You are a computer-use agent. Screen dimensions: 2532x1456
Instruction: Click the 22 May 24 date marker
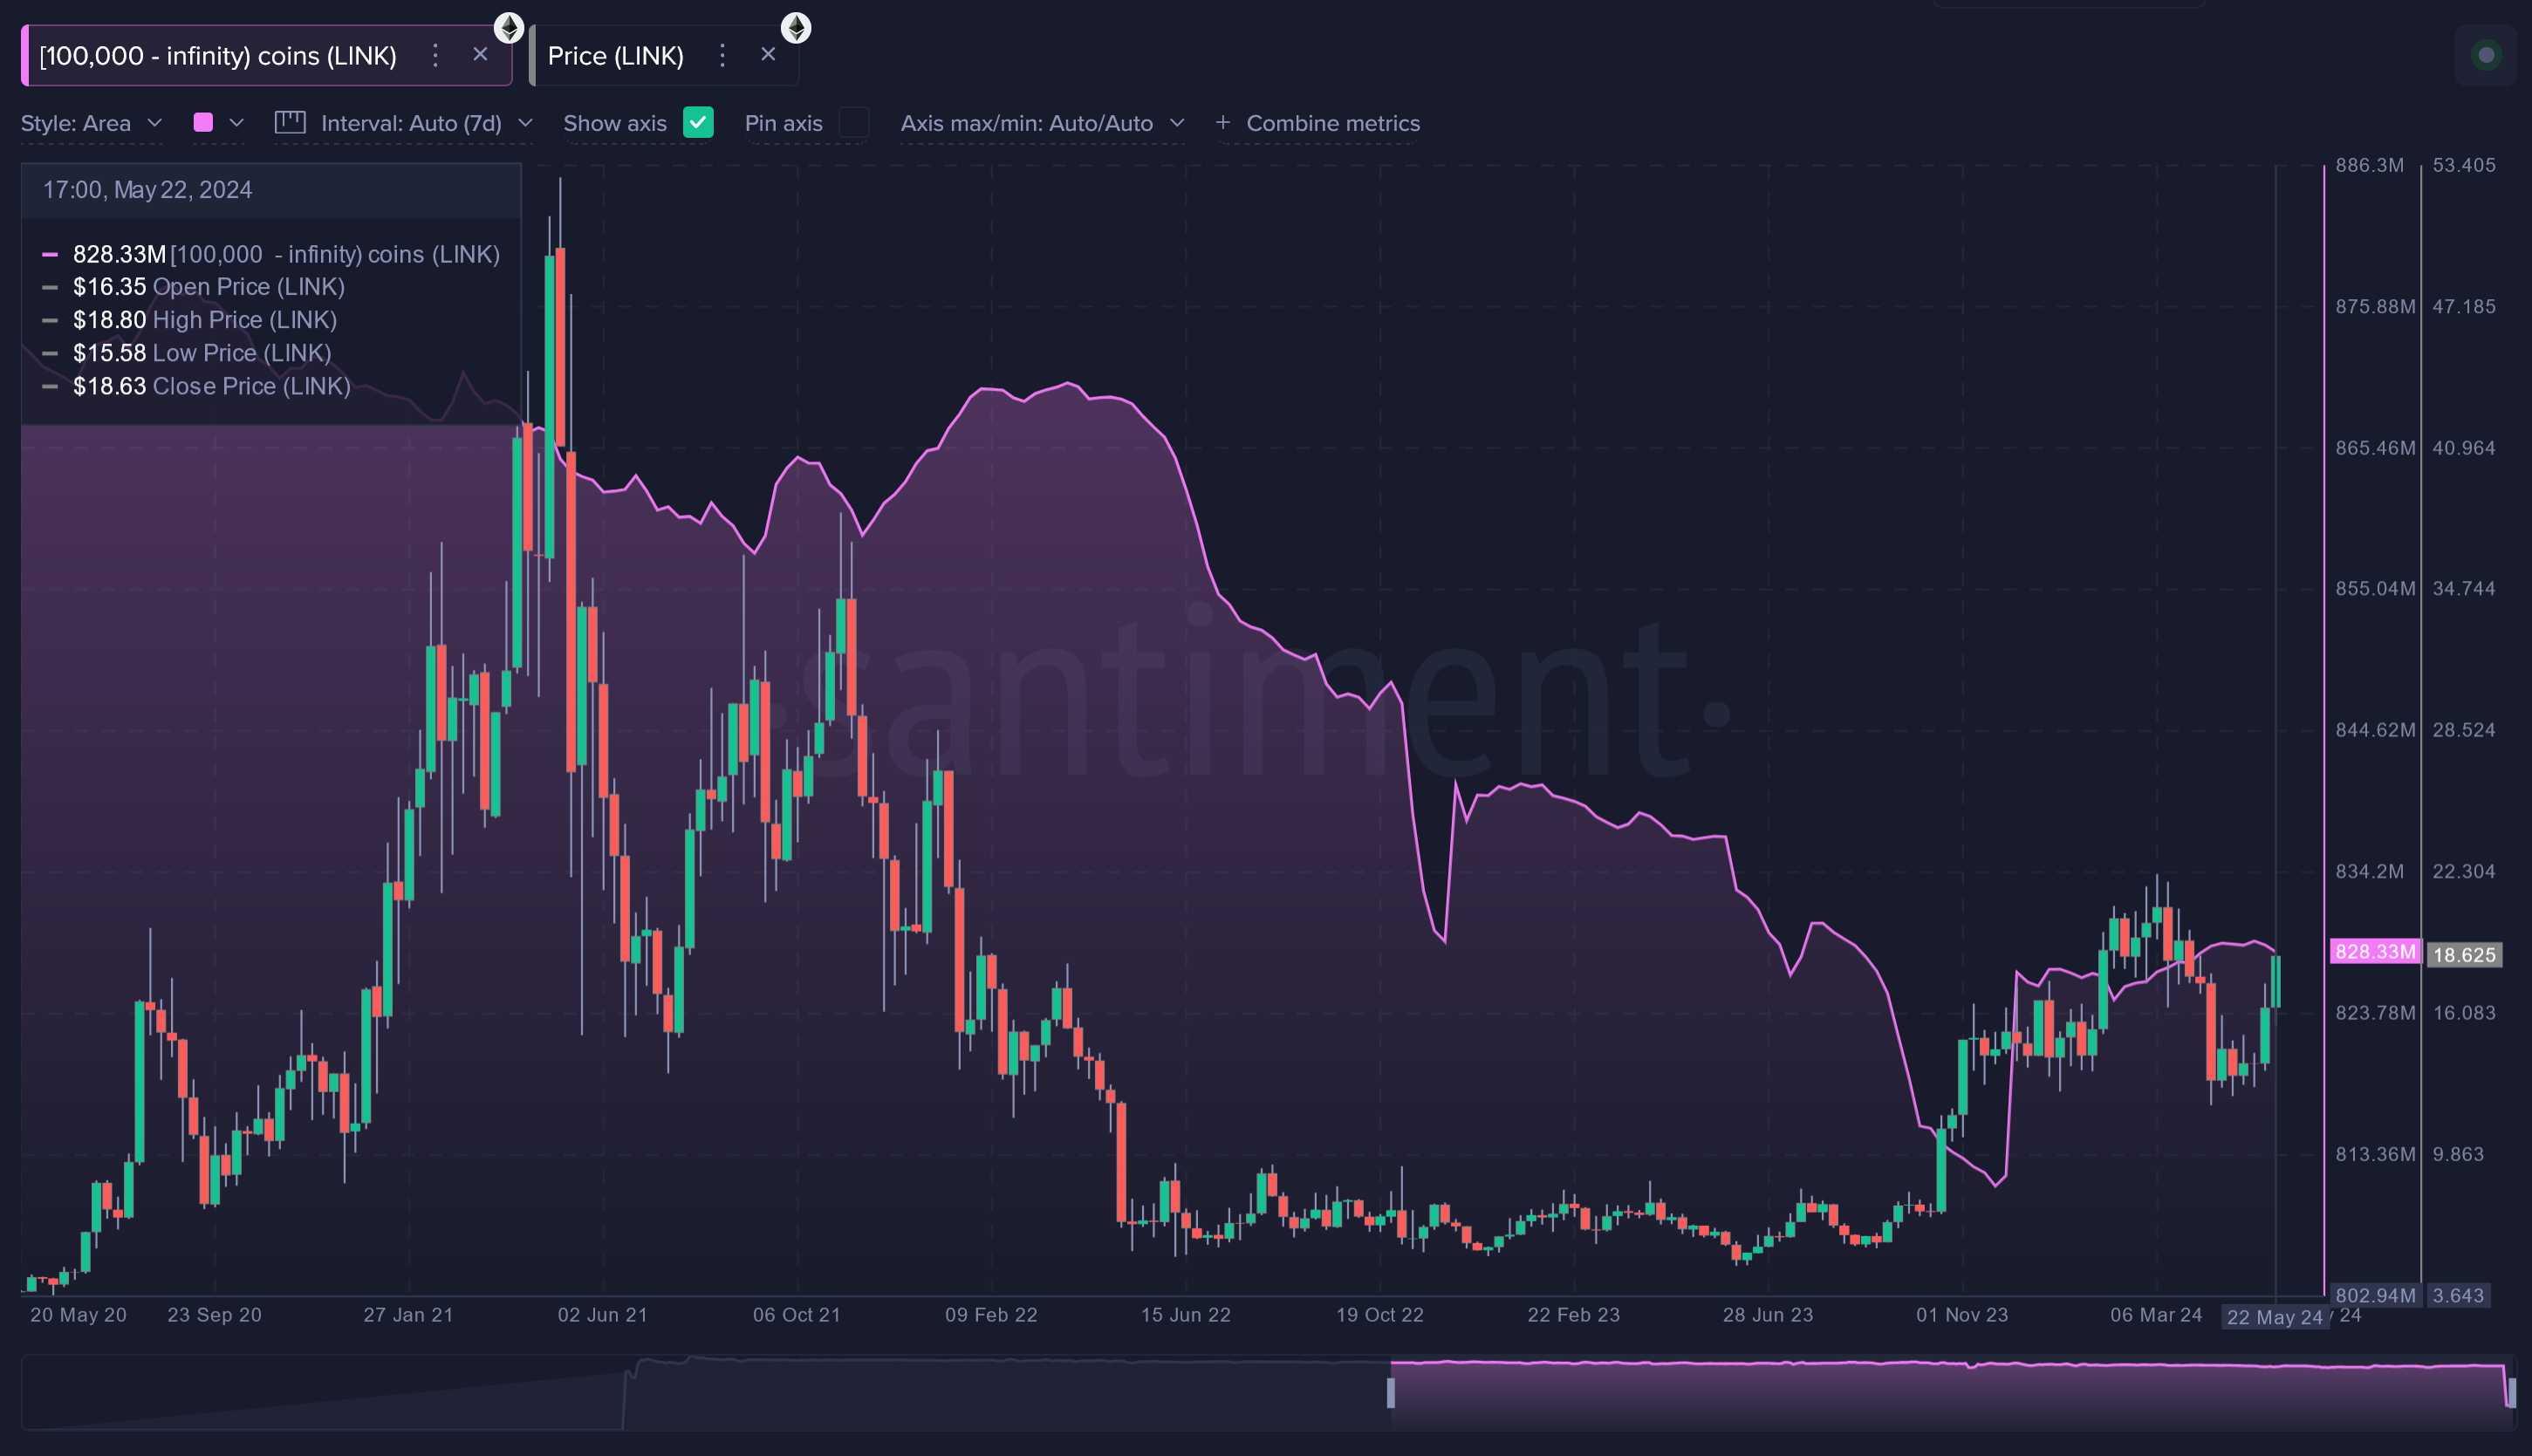point(2274,1317)
